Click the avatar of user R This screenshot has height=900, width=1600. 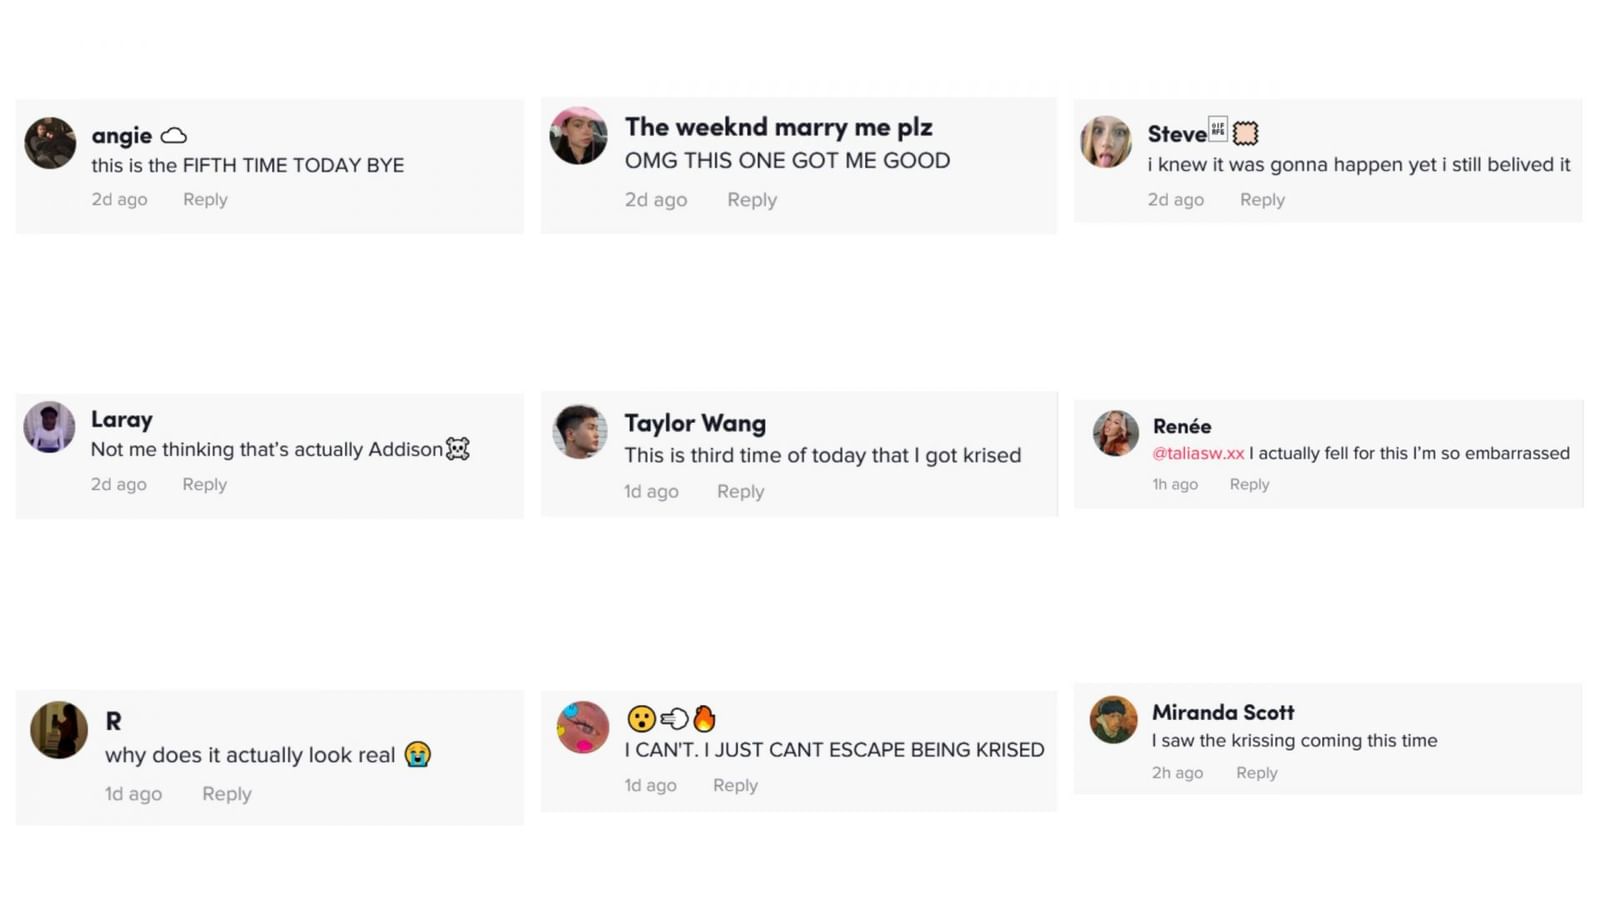pyautogui.click(x=59, y=729)
